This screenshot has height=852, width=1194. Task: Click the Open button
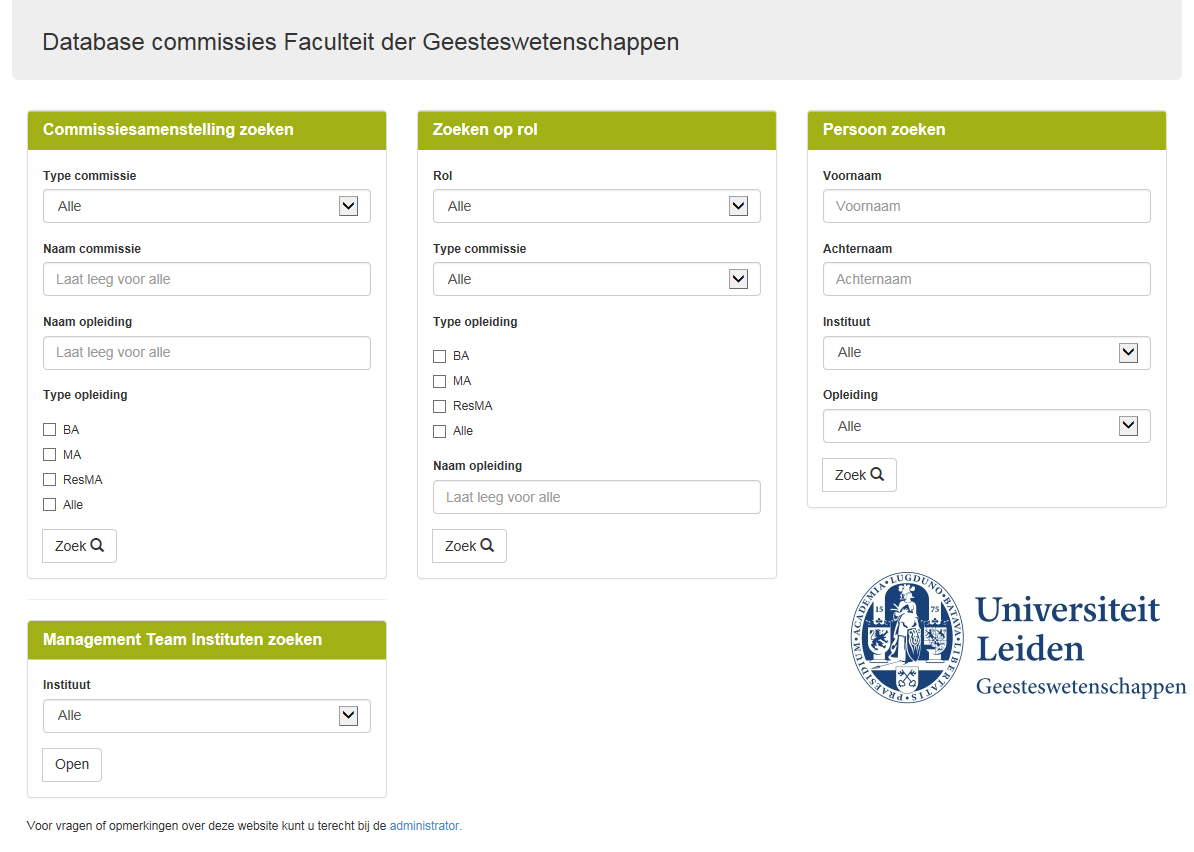pos(72,765)
